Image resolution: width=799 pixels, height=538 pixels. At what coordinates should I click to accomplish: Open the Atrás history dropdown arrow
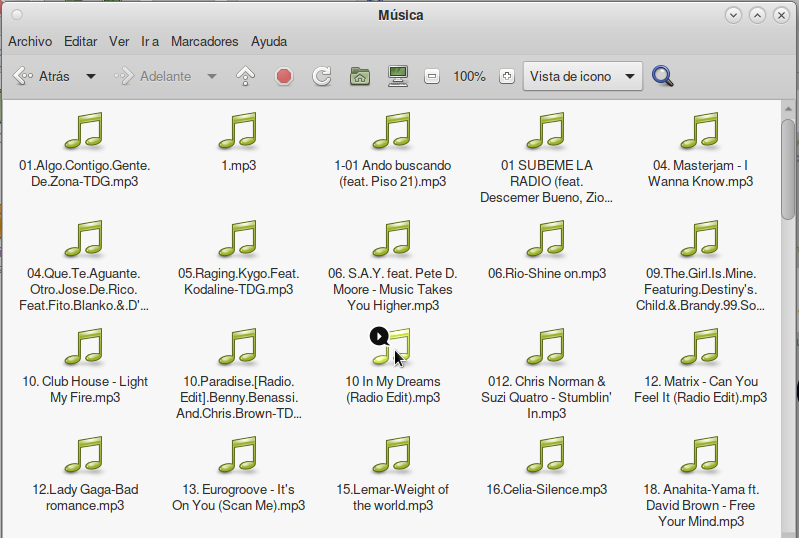91,76
